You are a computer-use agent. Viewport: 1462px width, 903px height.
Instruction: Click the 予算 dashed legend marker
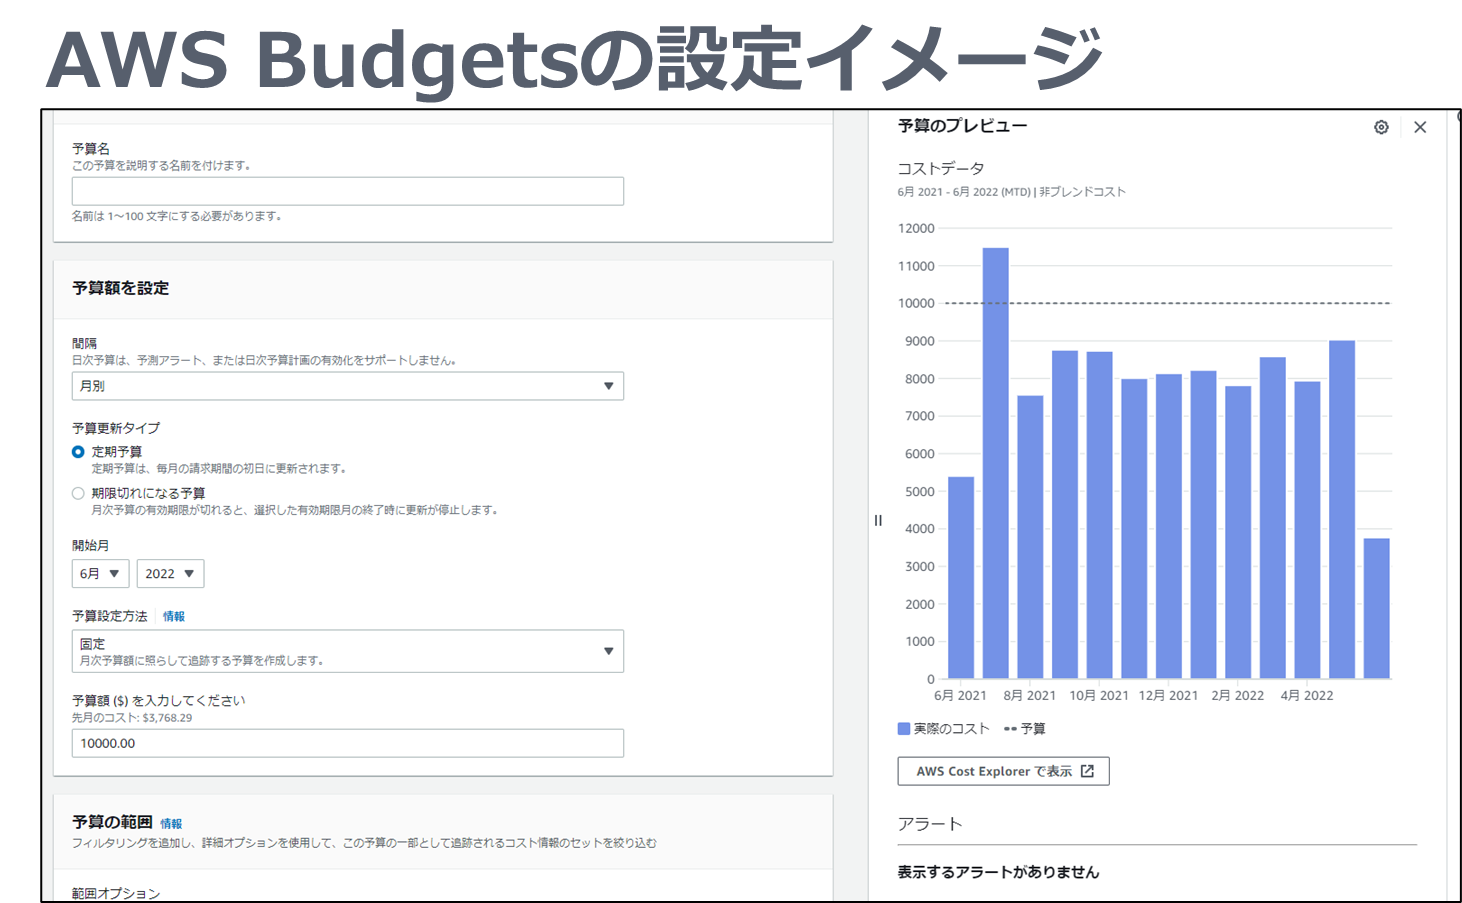(x=1010, y=729)
